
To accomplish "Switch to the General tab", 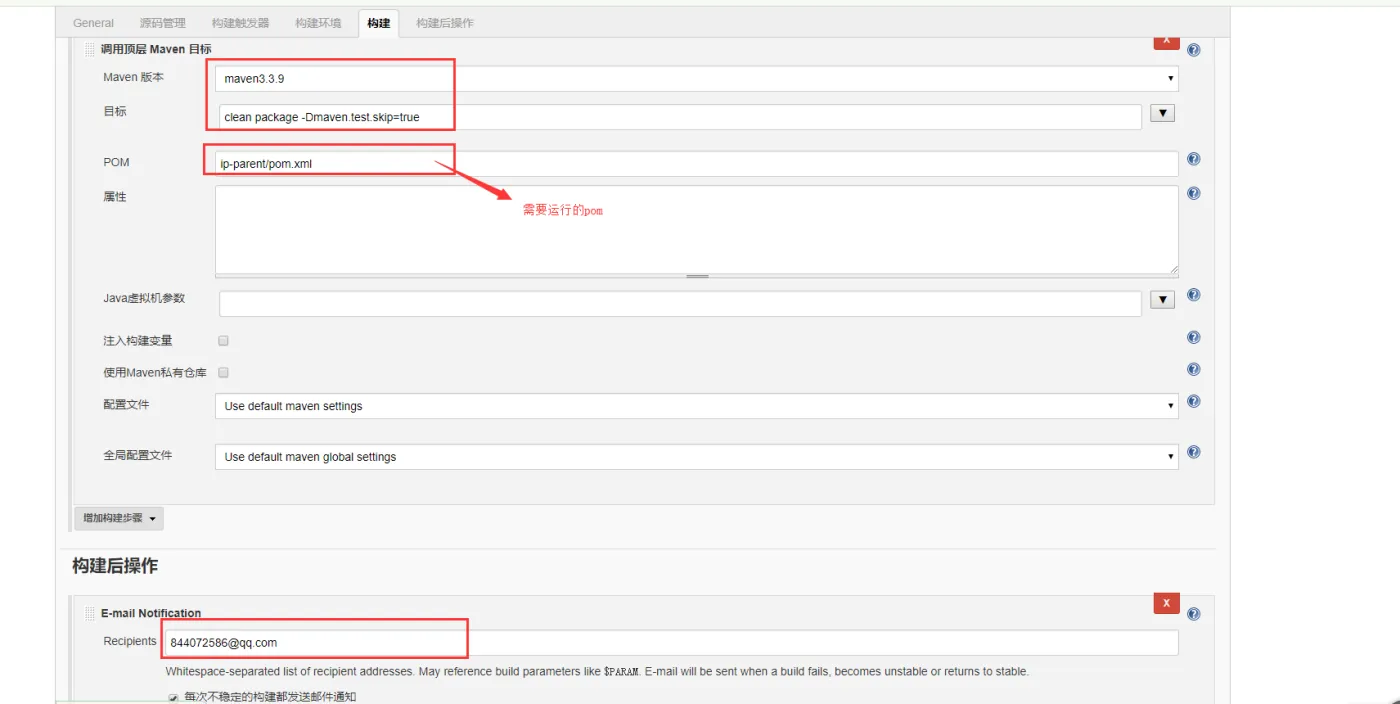I will point(94,23).
